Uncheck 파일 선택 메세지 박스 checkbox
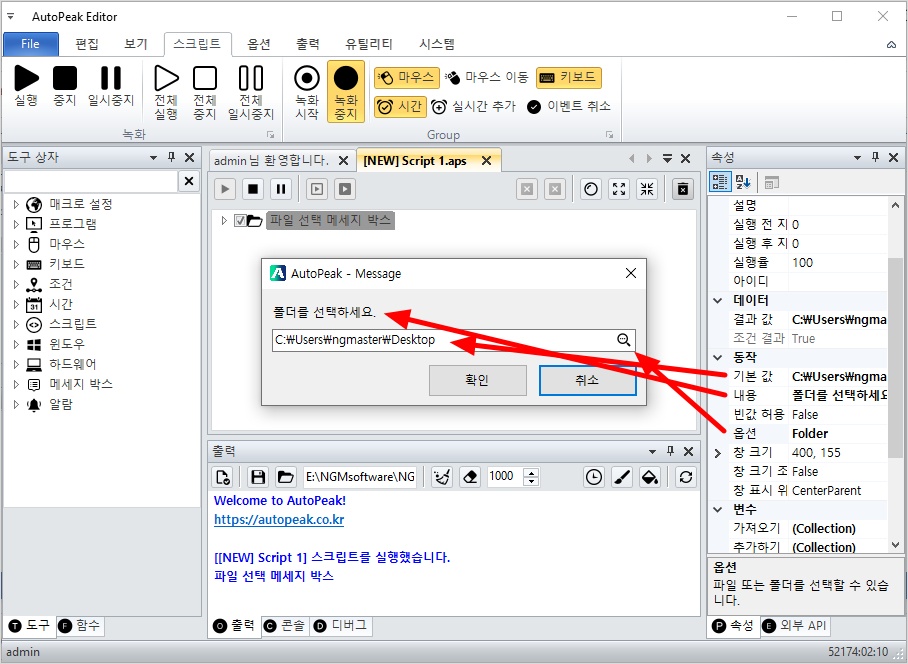This screenshot has height=664, width=908. pos(240,221)
